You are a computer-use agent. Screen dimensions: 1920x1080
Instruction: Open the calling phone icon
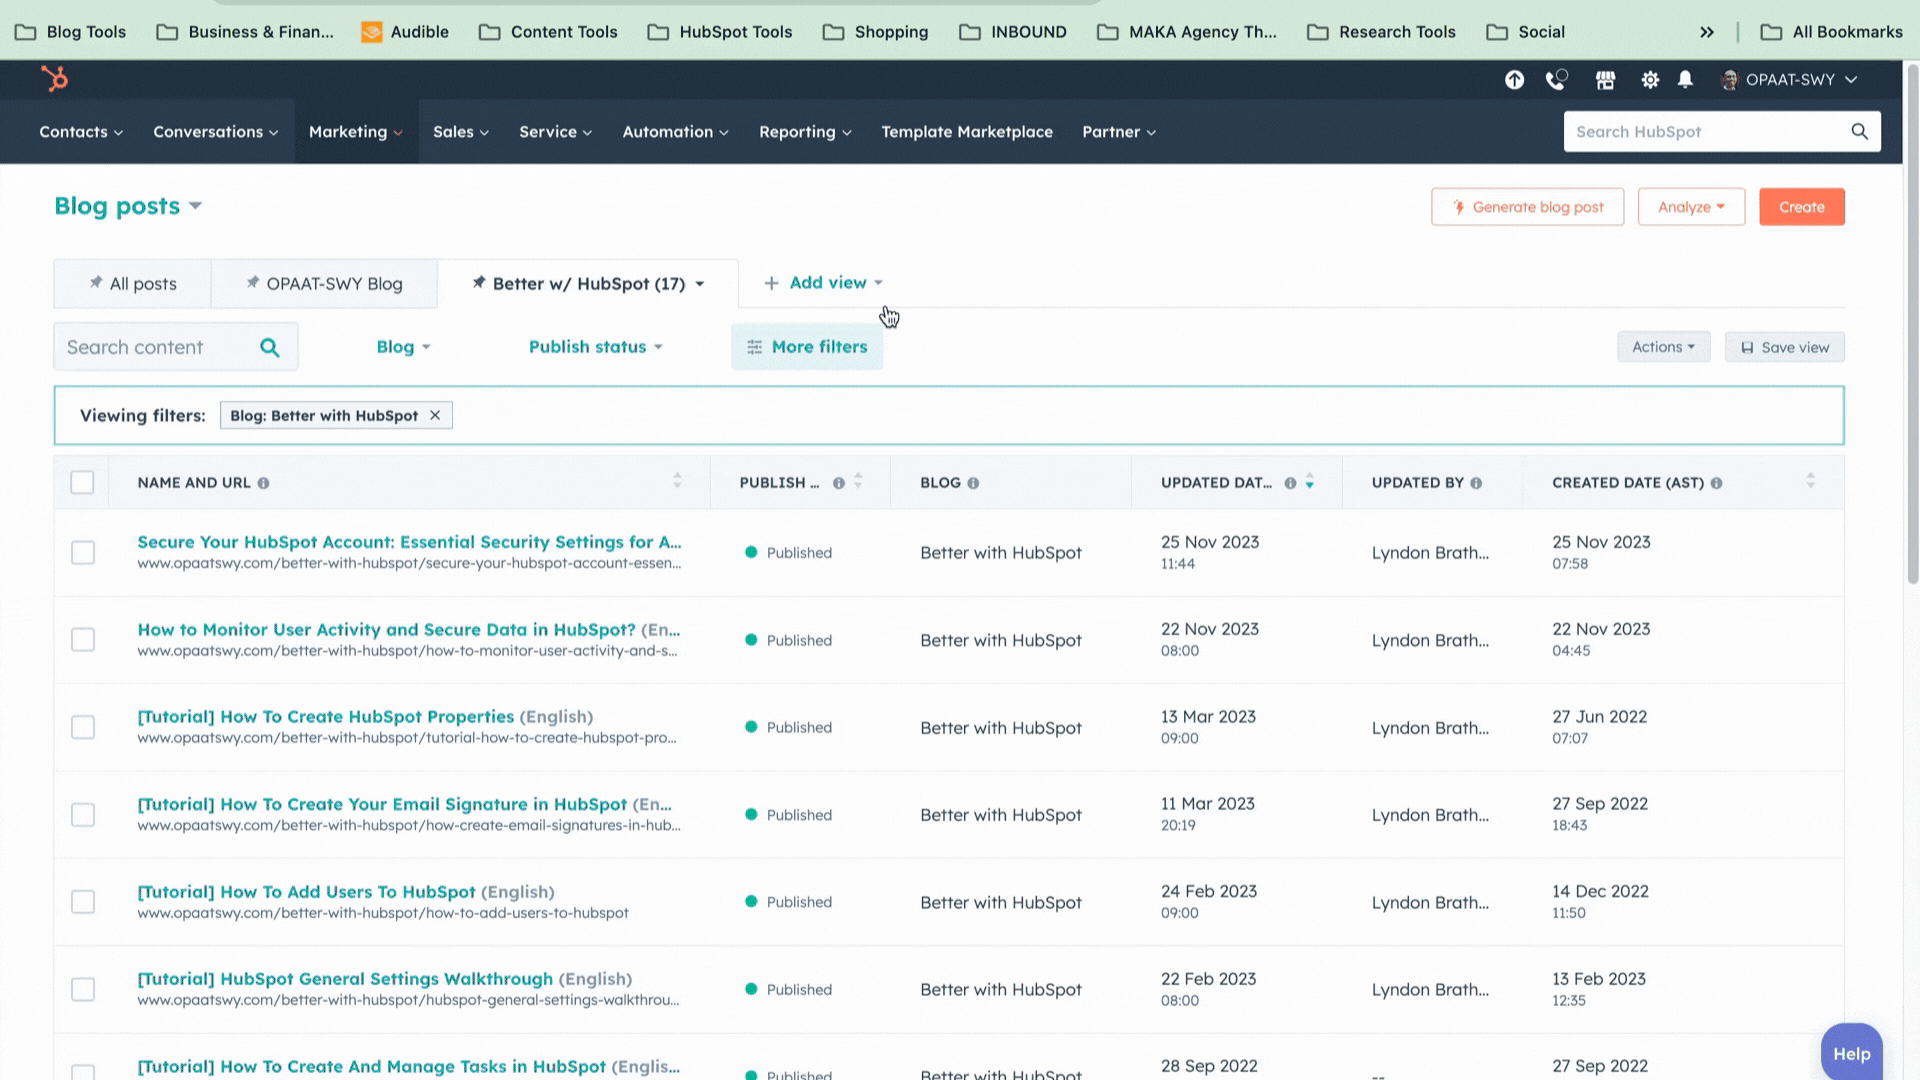coord(1556,80)
